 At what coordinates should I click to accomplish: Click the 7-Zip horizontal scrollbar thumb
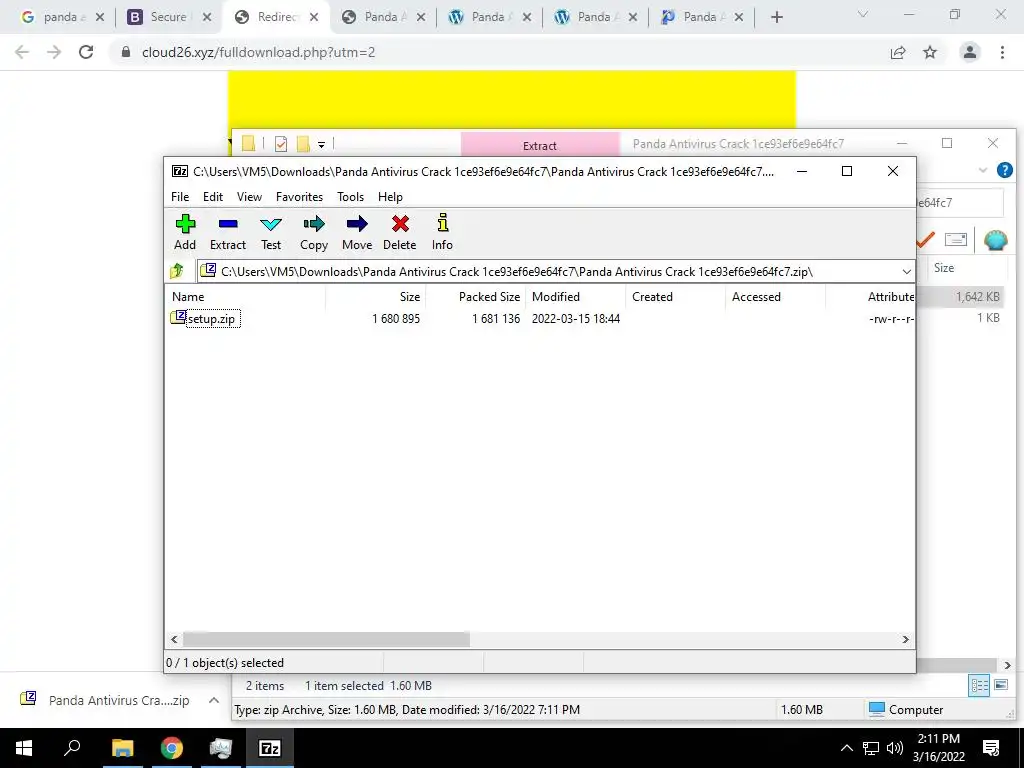click(327, 639)
